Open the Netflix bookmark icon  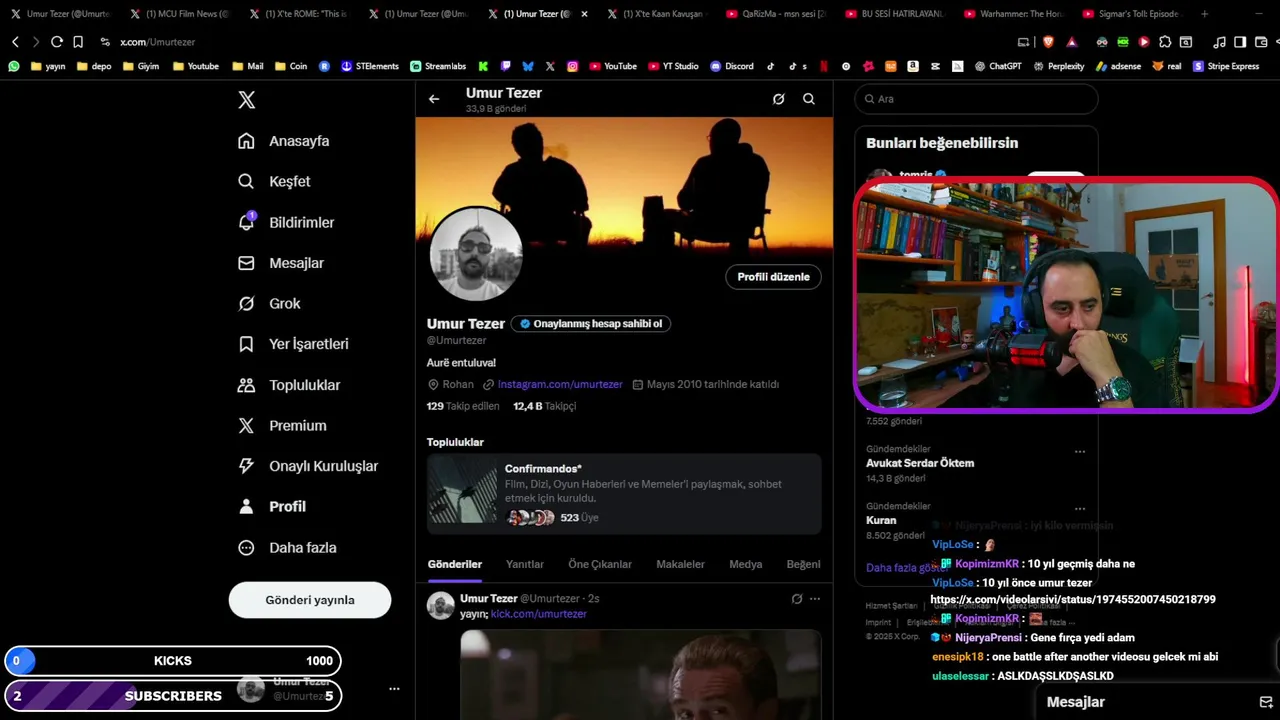(x=824, y=66)
